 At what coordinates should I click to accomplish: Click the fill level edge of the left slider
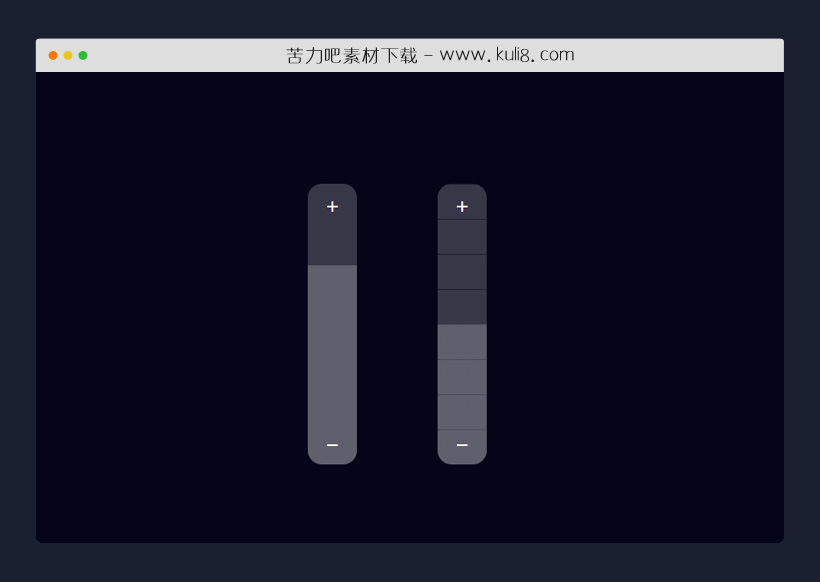[x=332, y=265]
